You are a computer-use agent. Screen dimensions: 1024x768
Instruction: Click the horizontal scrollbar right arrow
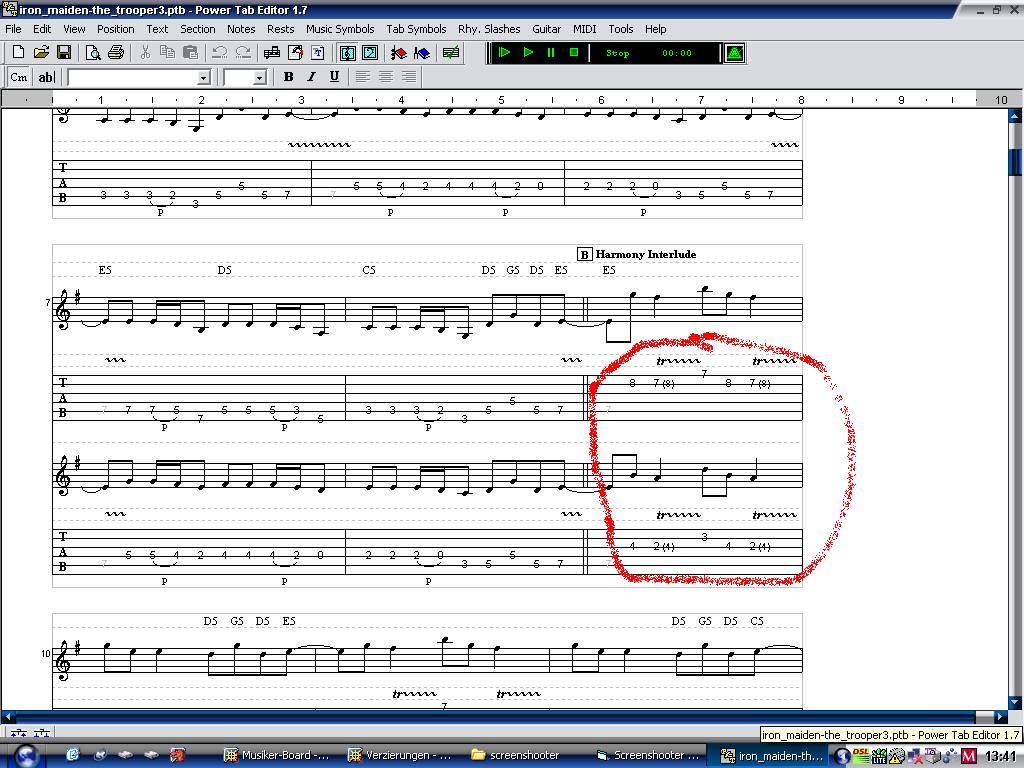coord(1000,716)
